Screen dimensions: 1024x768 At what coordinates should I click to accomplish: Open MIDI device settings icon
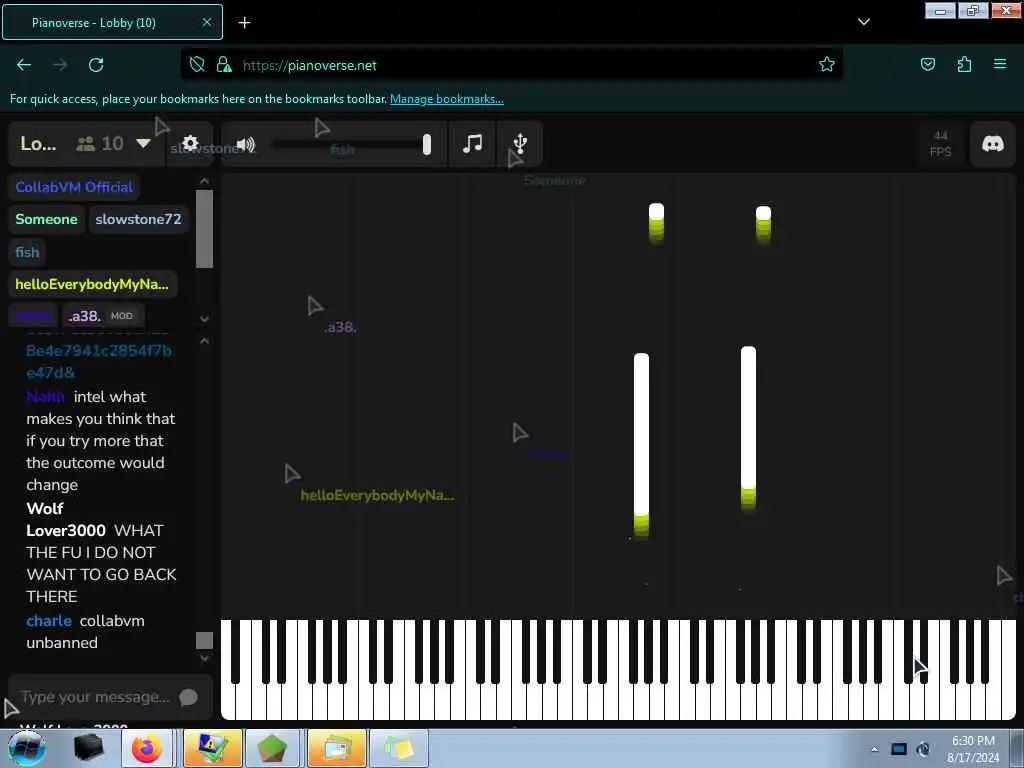click(x=520, y=143)
